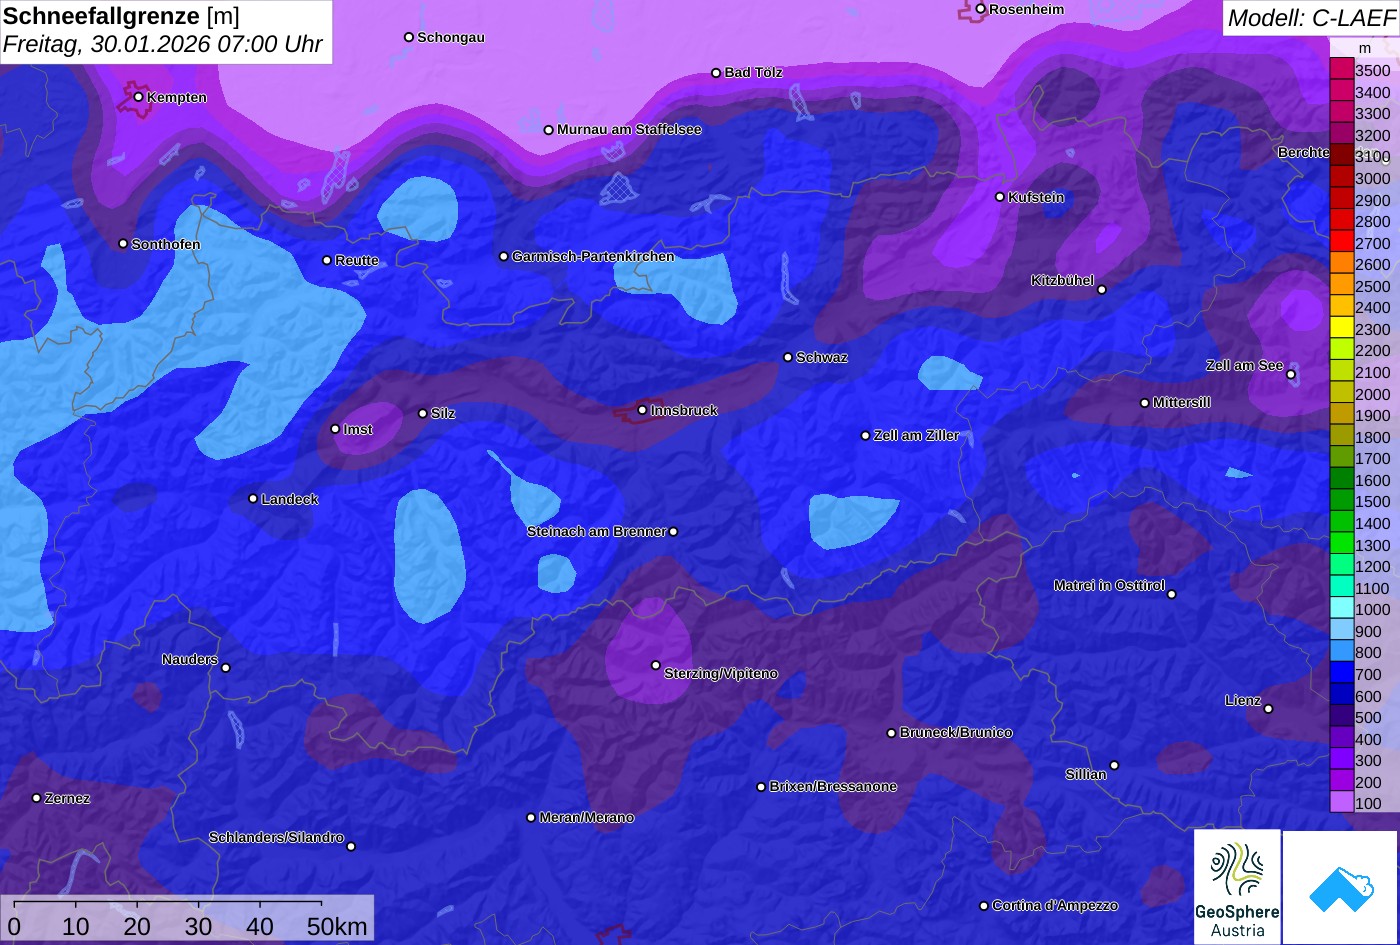Click the 50km scale bar label
1400x945 pixels.
pos(337,927)
